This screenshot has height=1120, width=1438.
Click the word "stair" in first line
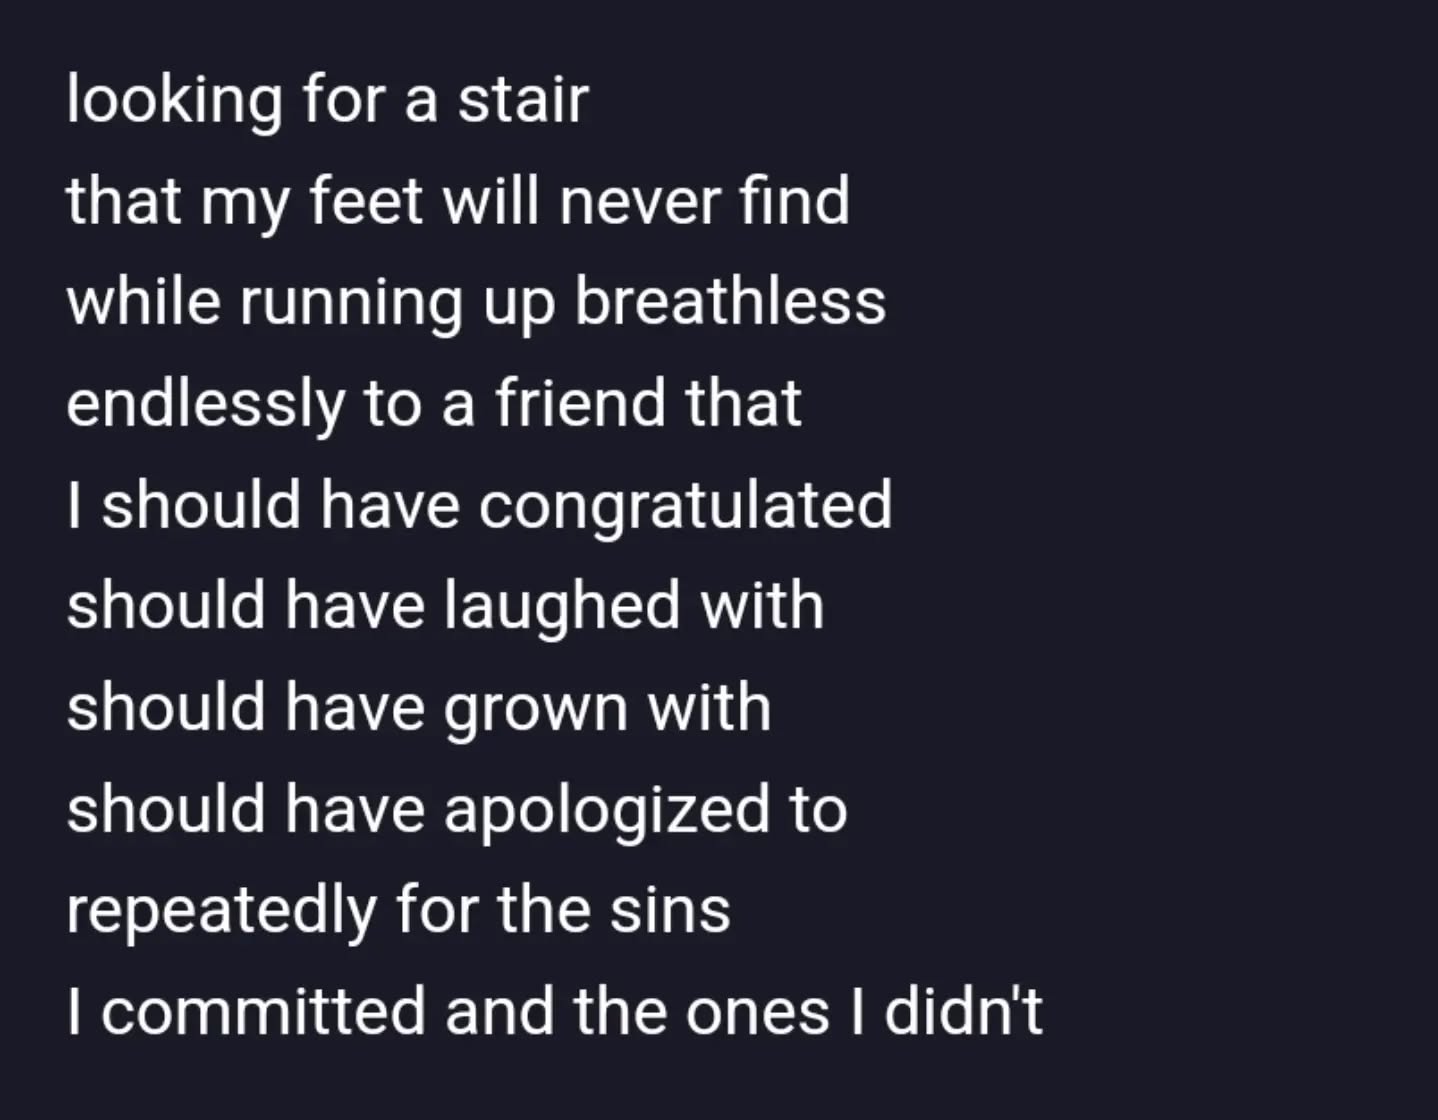(x=523, y=100)
